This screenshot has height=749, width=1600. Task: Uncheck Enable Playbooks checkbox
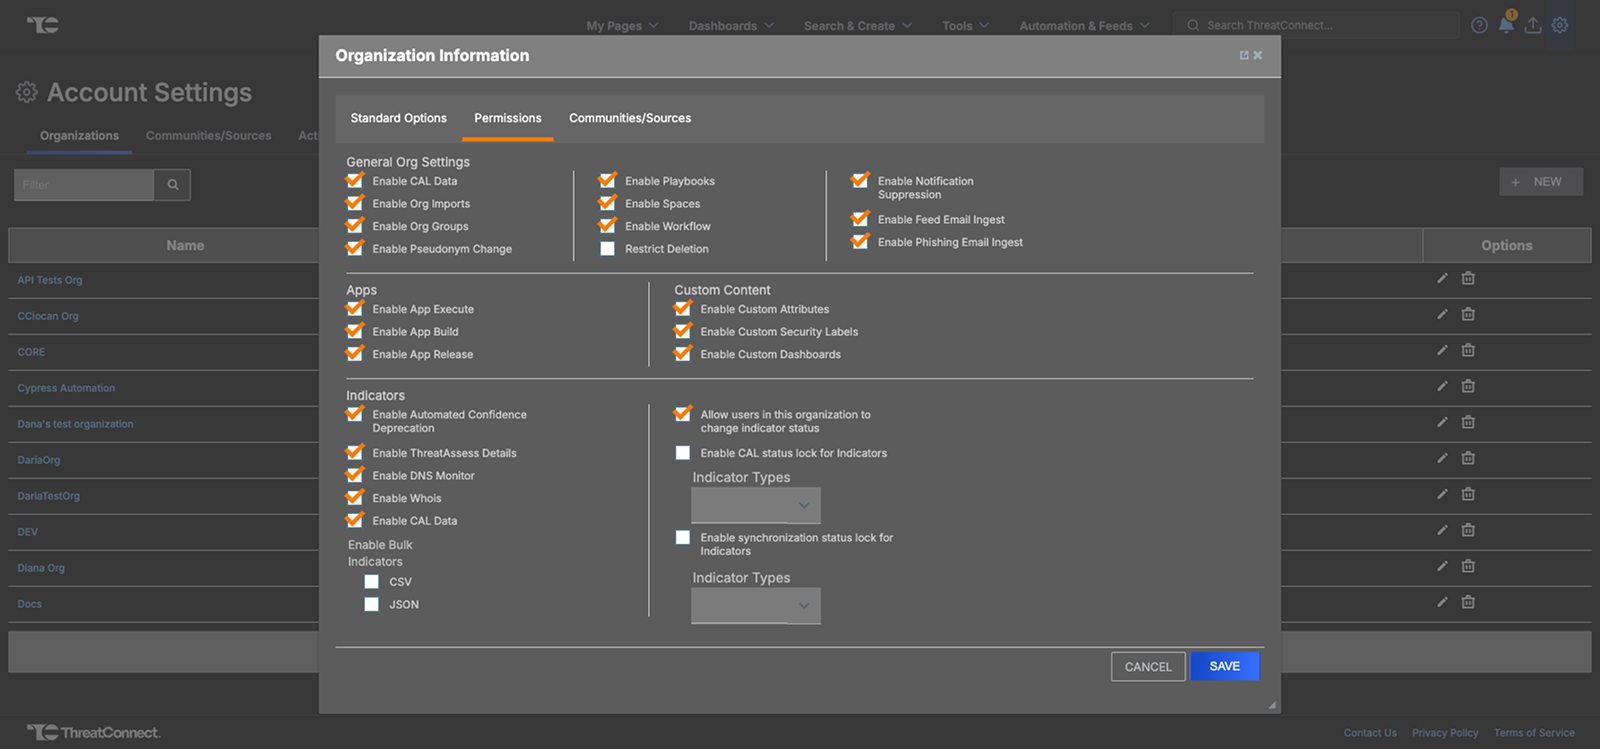(x=607, y=181)
